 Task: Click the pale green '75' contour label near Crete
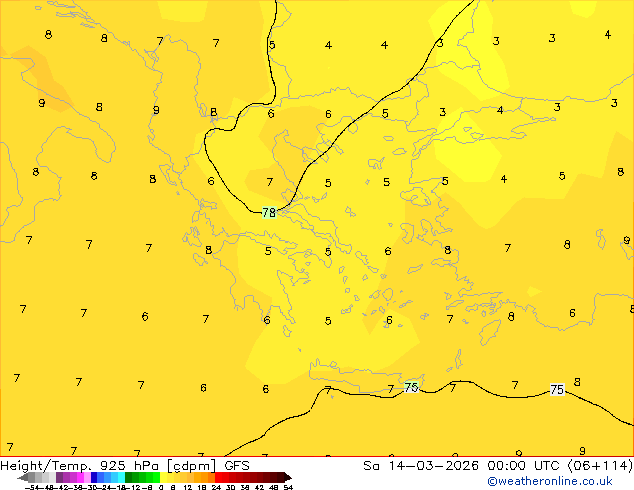pos(411,387)
